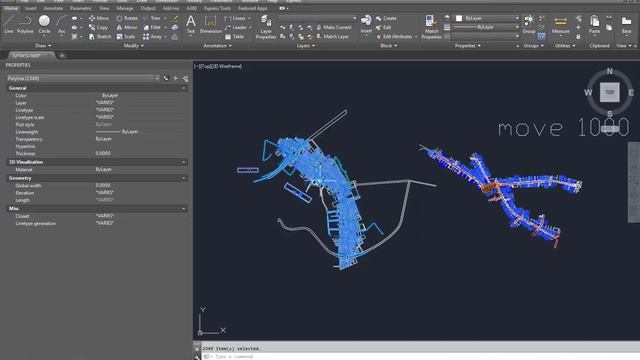Expand the Draw panel dropdown
This screenshot has width=640, height=360.
43,46
